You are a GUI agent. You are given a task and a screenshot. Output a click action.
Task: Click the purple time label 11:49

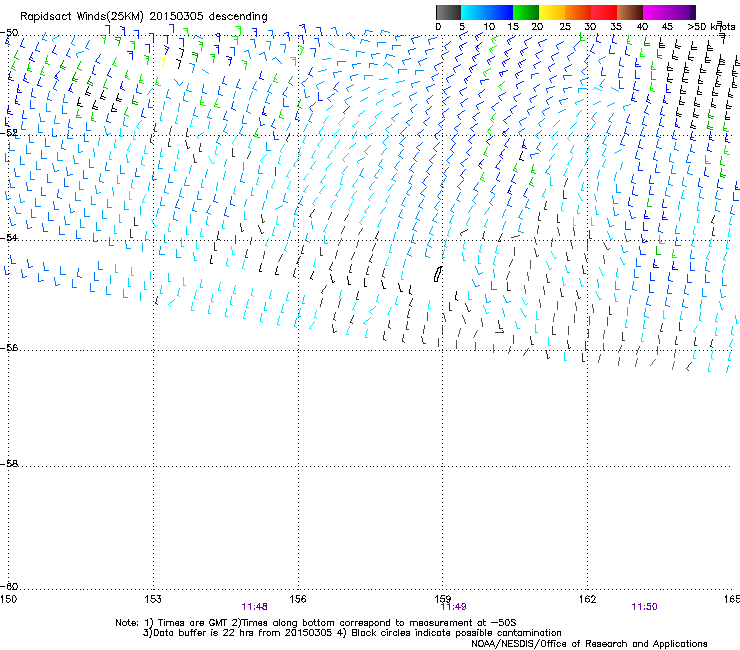click(x=453, y=607)
